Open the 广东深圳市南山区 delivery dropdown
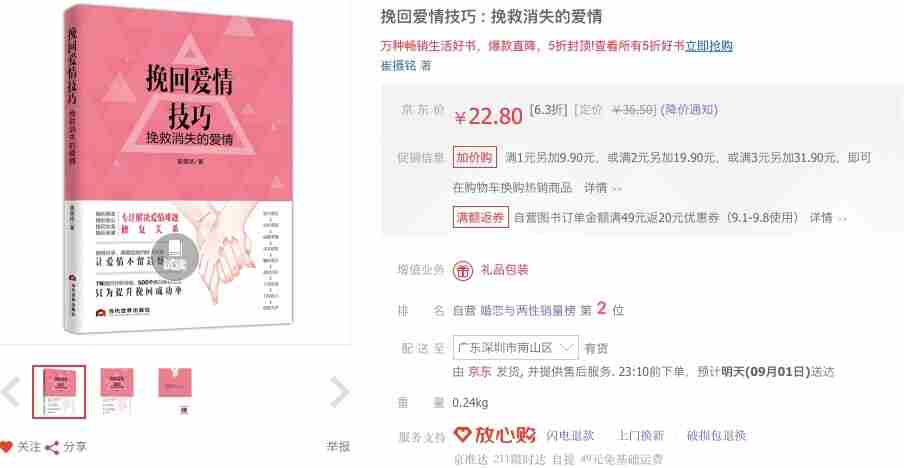This screenshot has height=468, width=904. [x=515, y=348]
